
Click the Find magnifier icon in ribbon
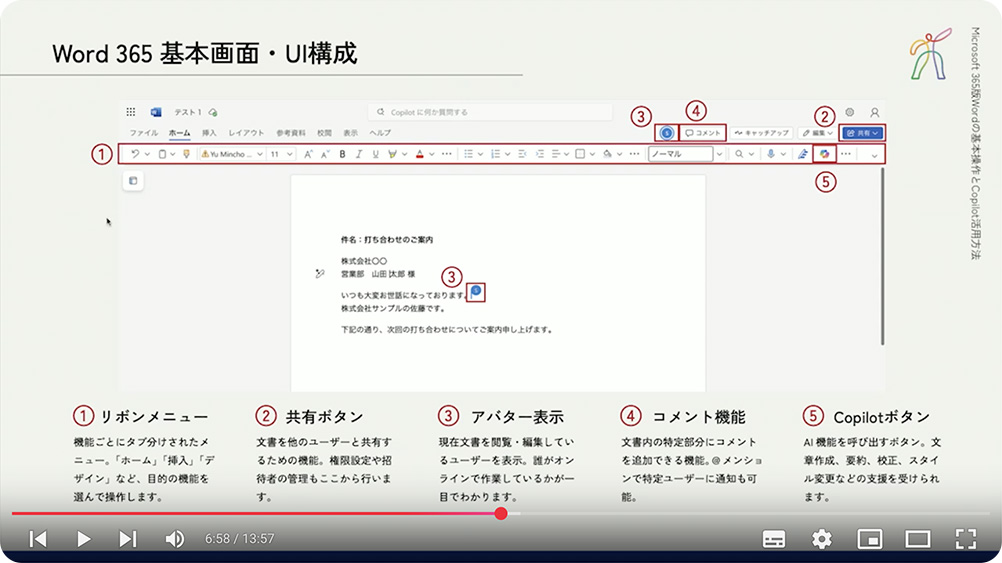(739, 154)
